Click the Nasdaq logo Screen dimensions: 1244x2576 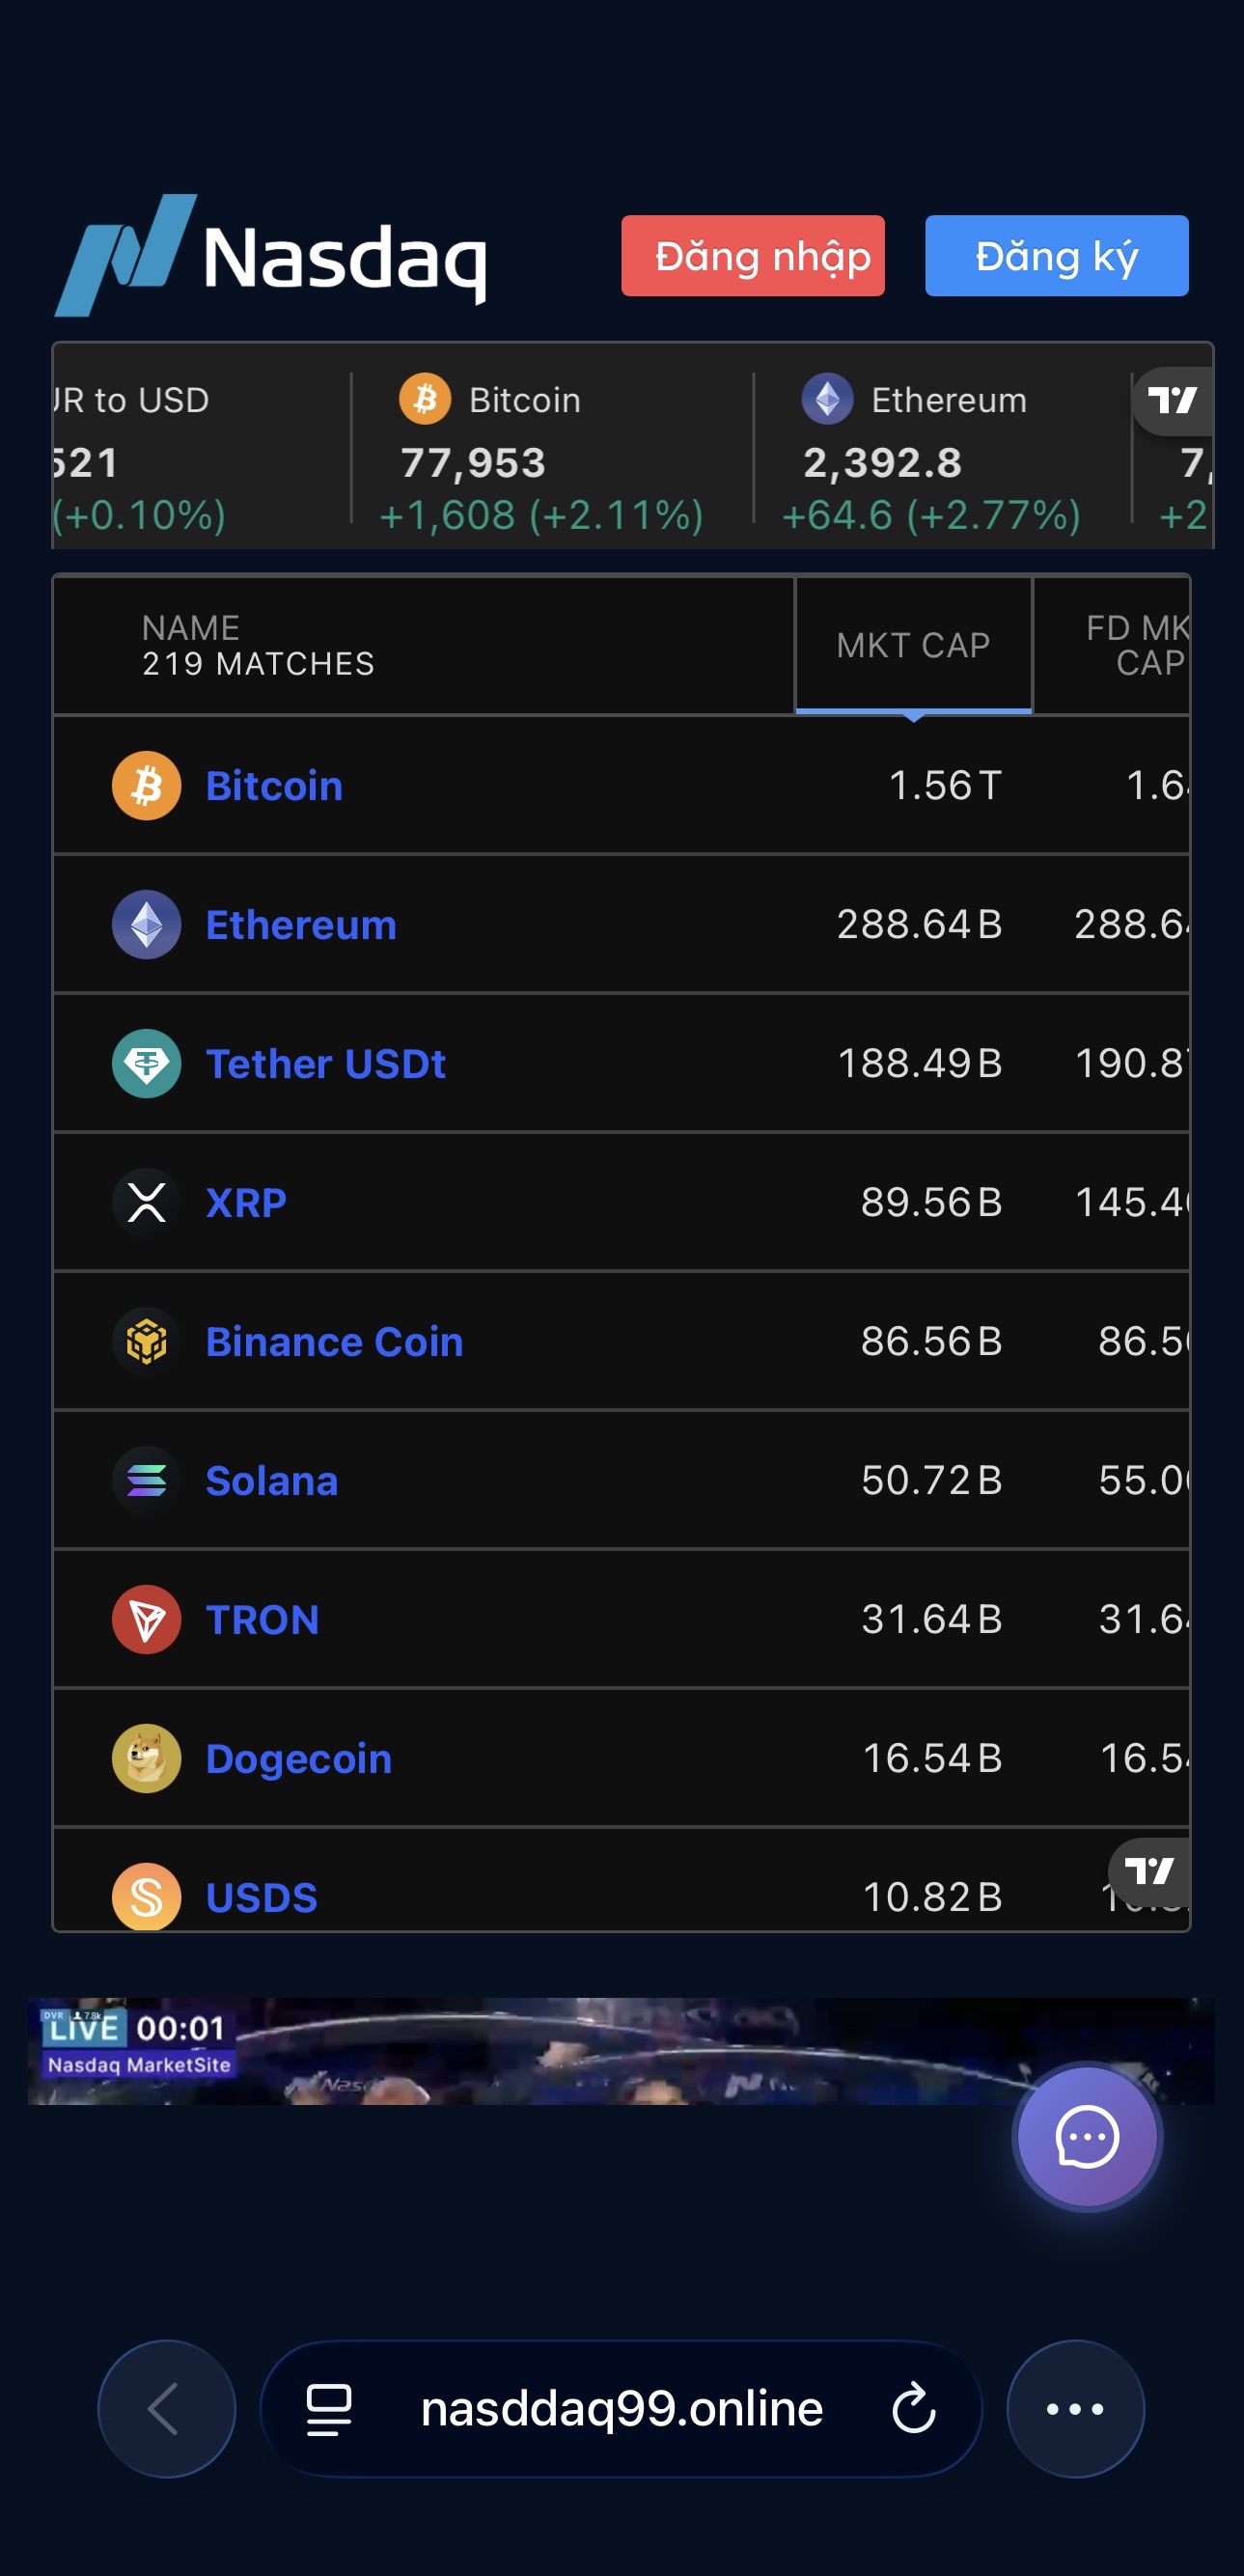[270, 255]
